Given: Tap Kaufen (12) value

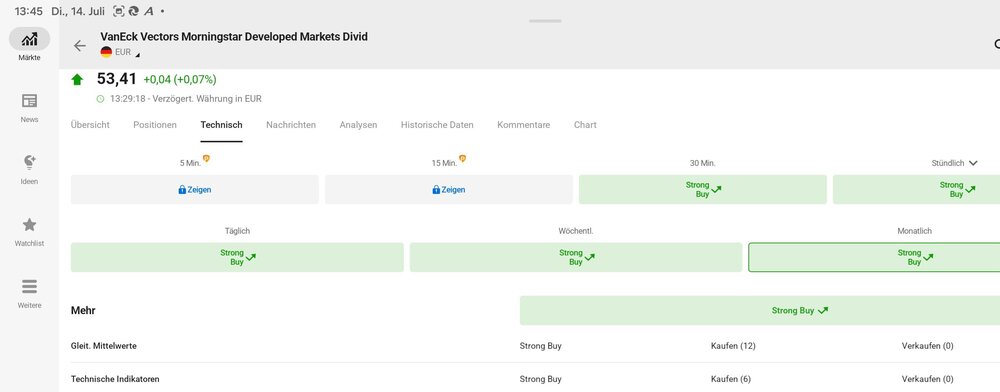Looking at the screenshot, I should point(733,346).
